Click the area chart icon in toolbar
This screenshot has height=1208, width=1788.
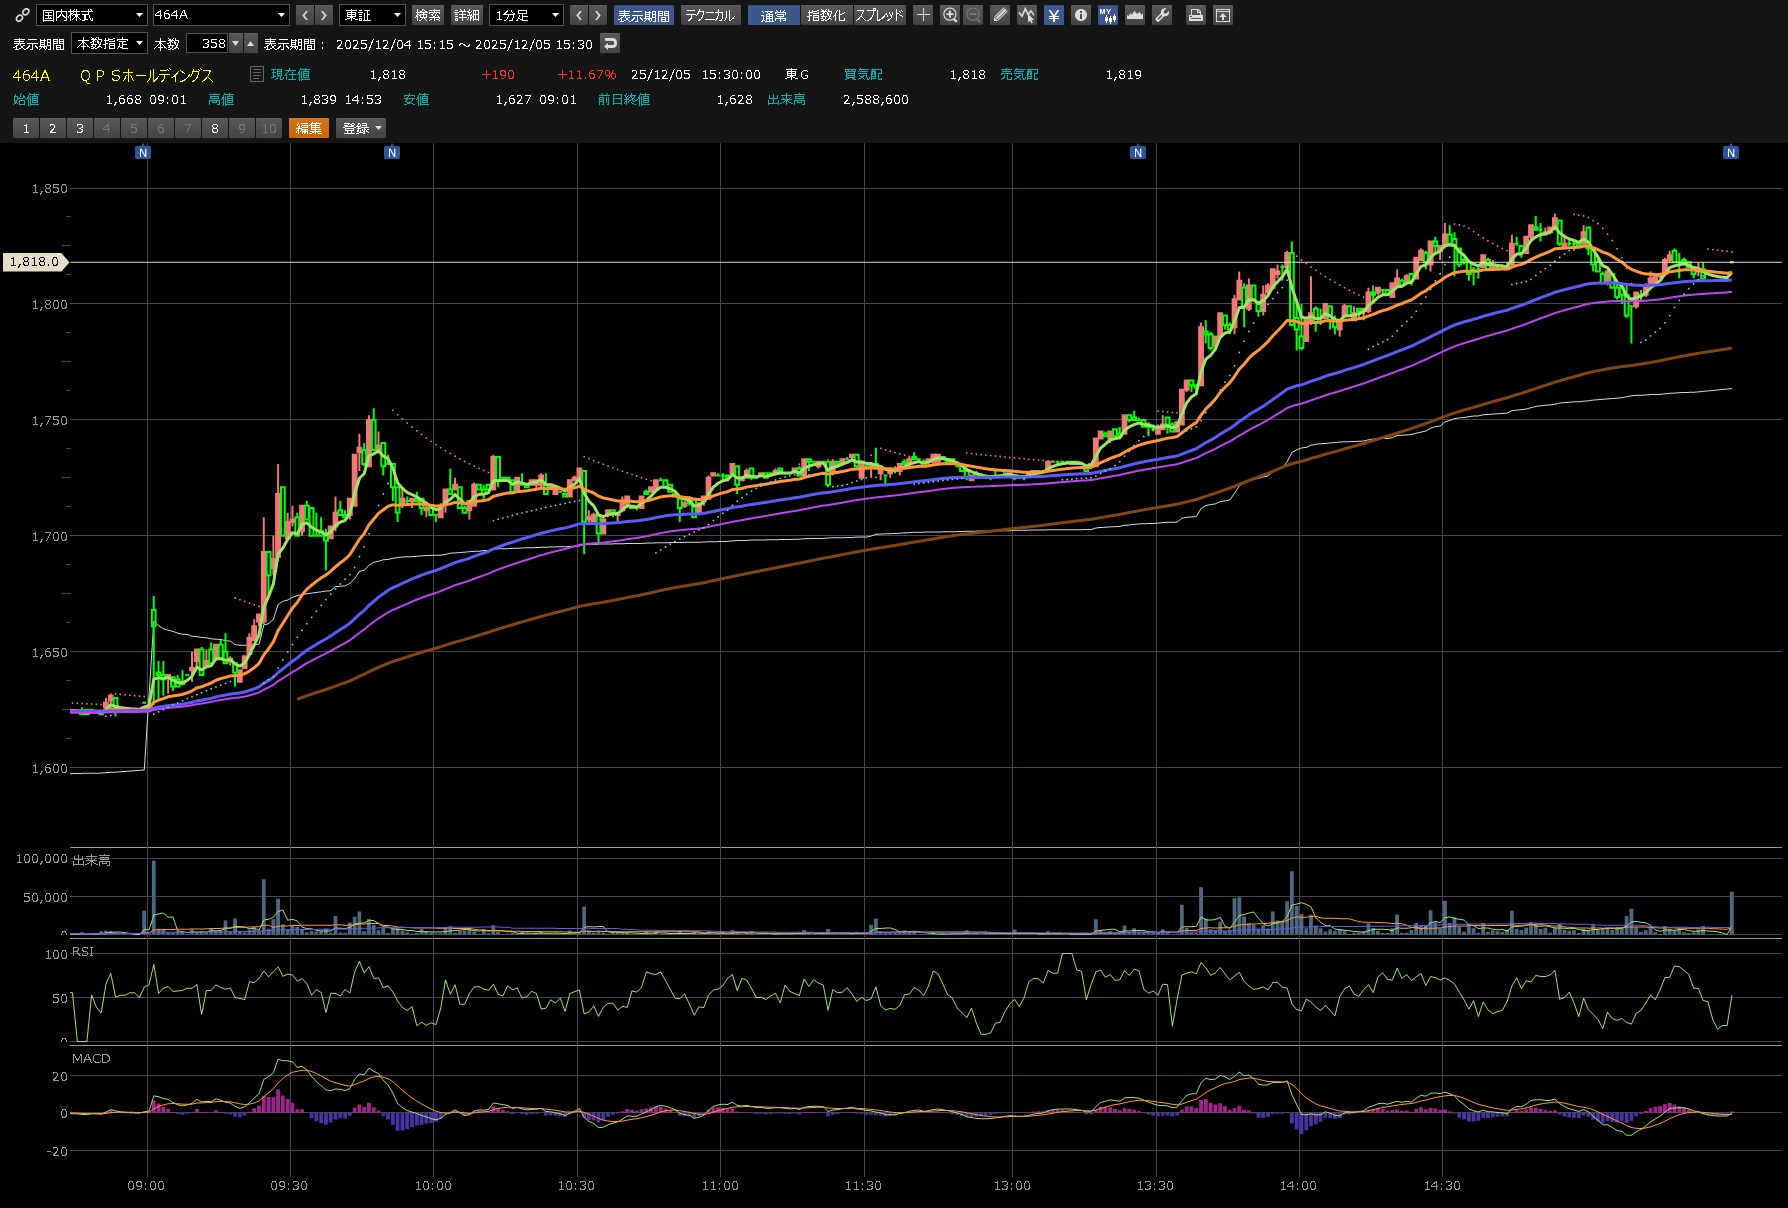tap(1134, 15)
